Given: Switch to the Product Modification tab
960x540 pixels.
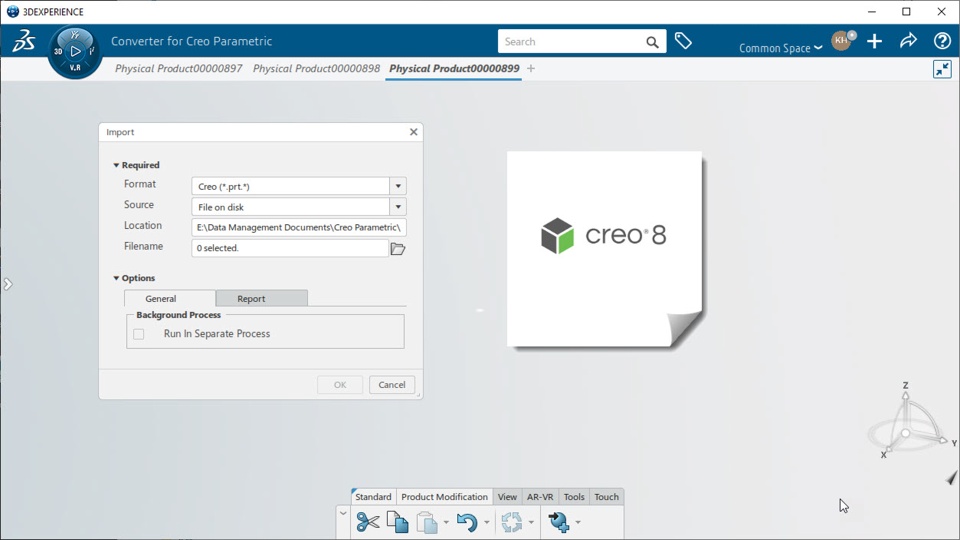Looking at the screenshot, I should (x=444, y=497).
